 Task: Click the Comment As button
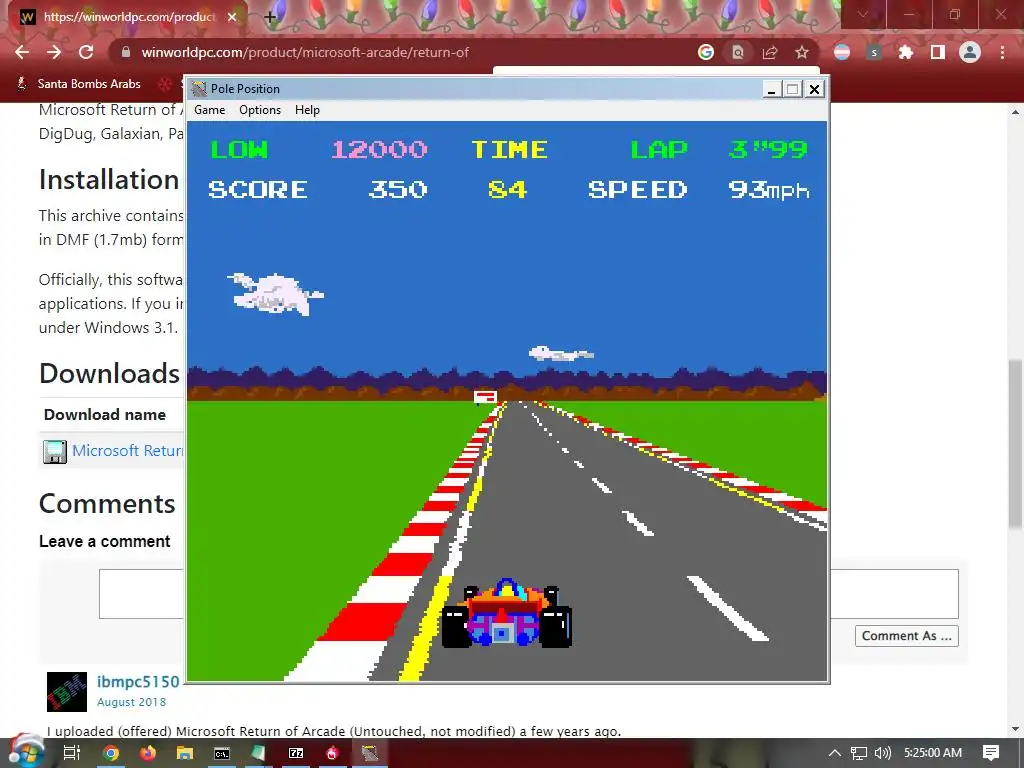[906, 636]
